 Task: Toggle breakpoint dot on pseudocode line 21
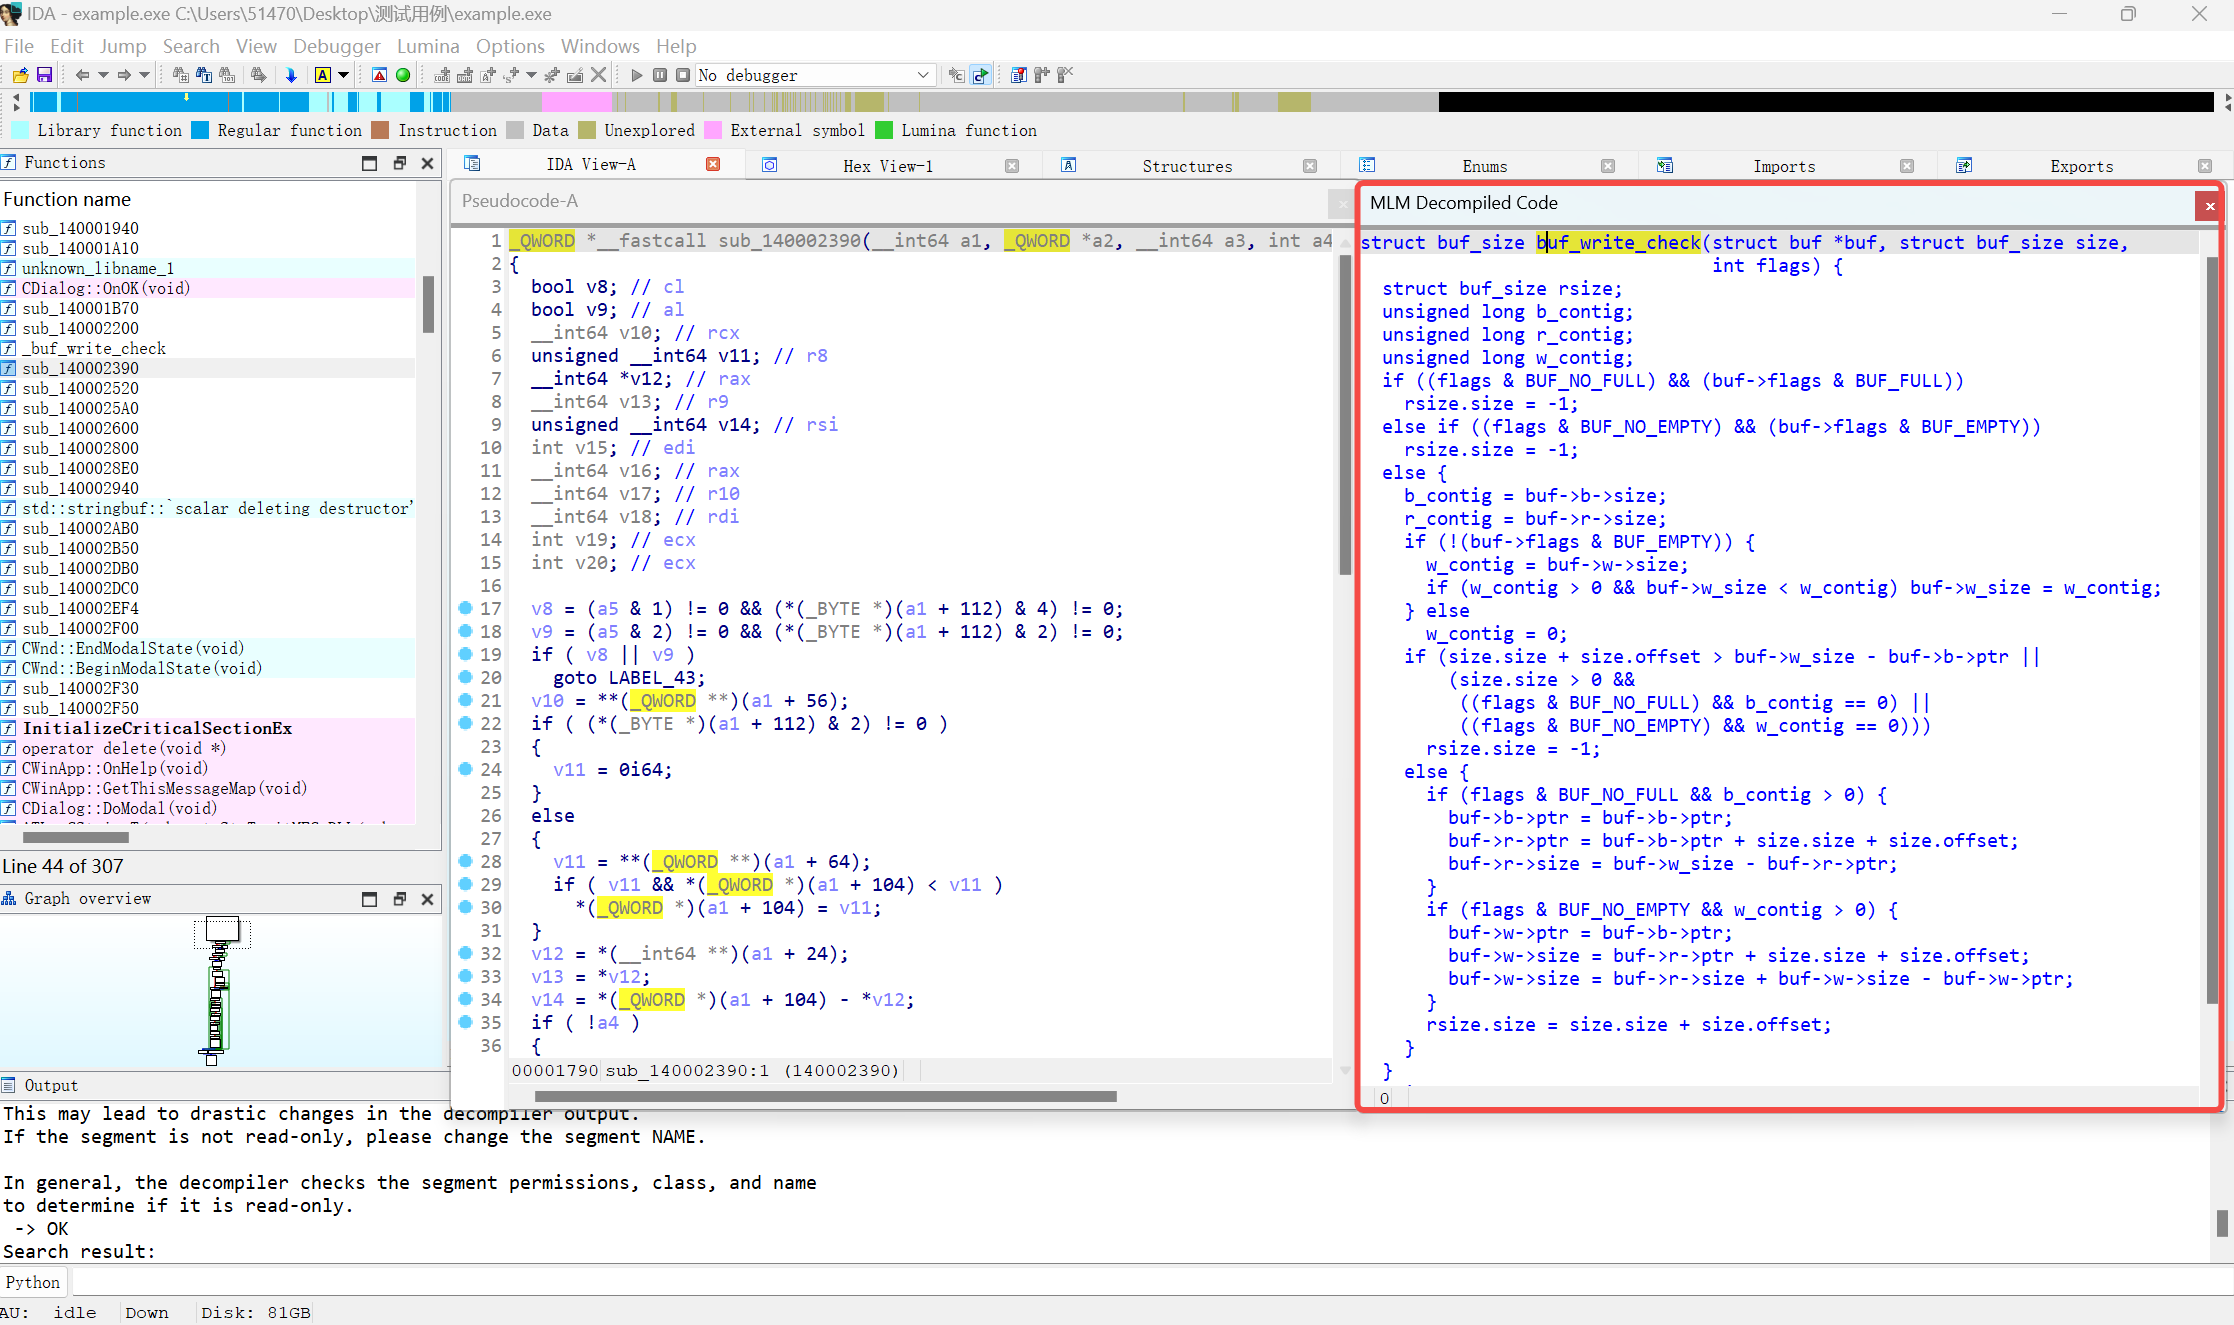[x=465, y=700]
